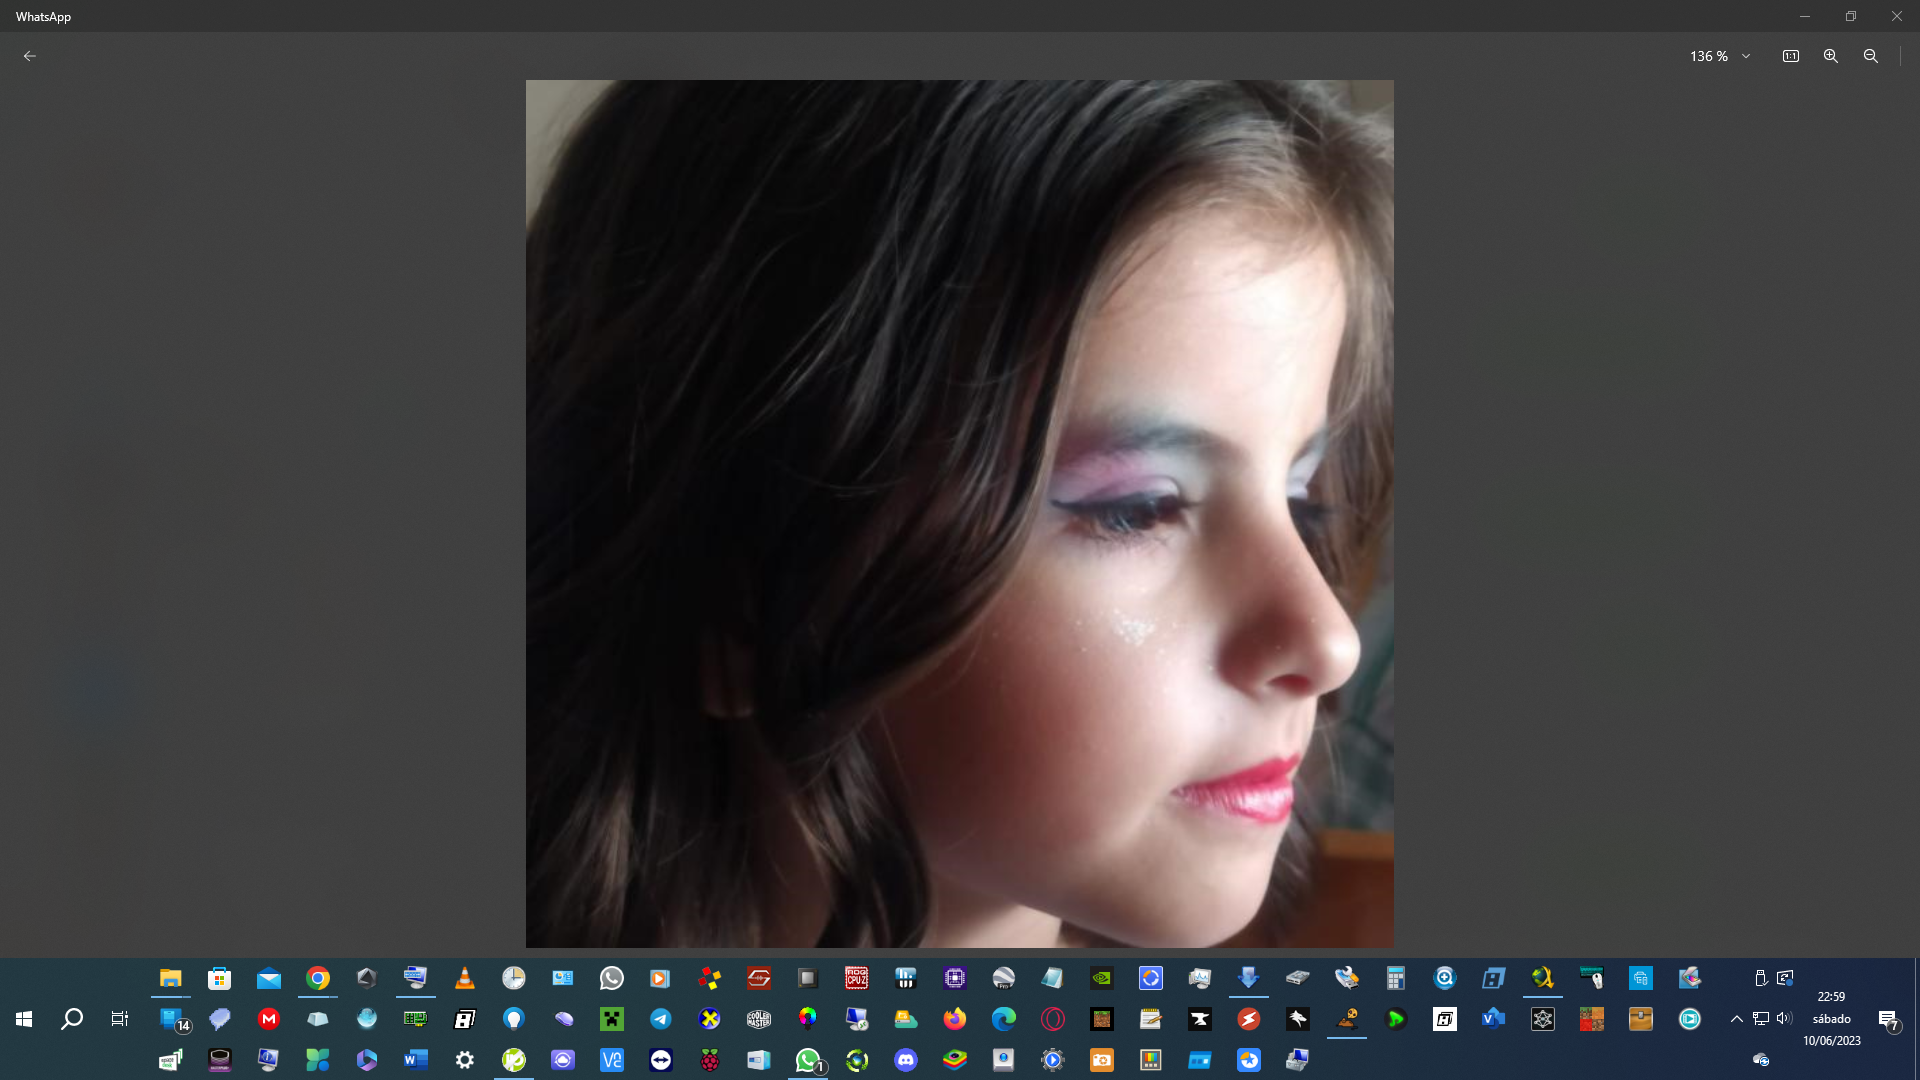Open WhatsApp taskbar icon with notification badge
This screenshot has height=1080, width=1920.
point(808,1060)
